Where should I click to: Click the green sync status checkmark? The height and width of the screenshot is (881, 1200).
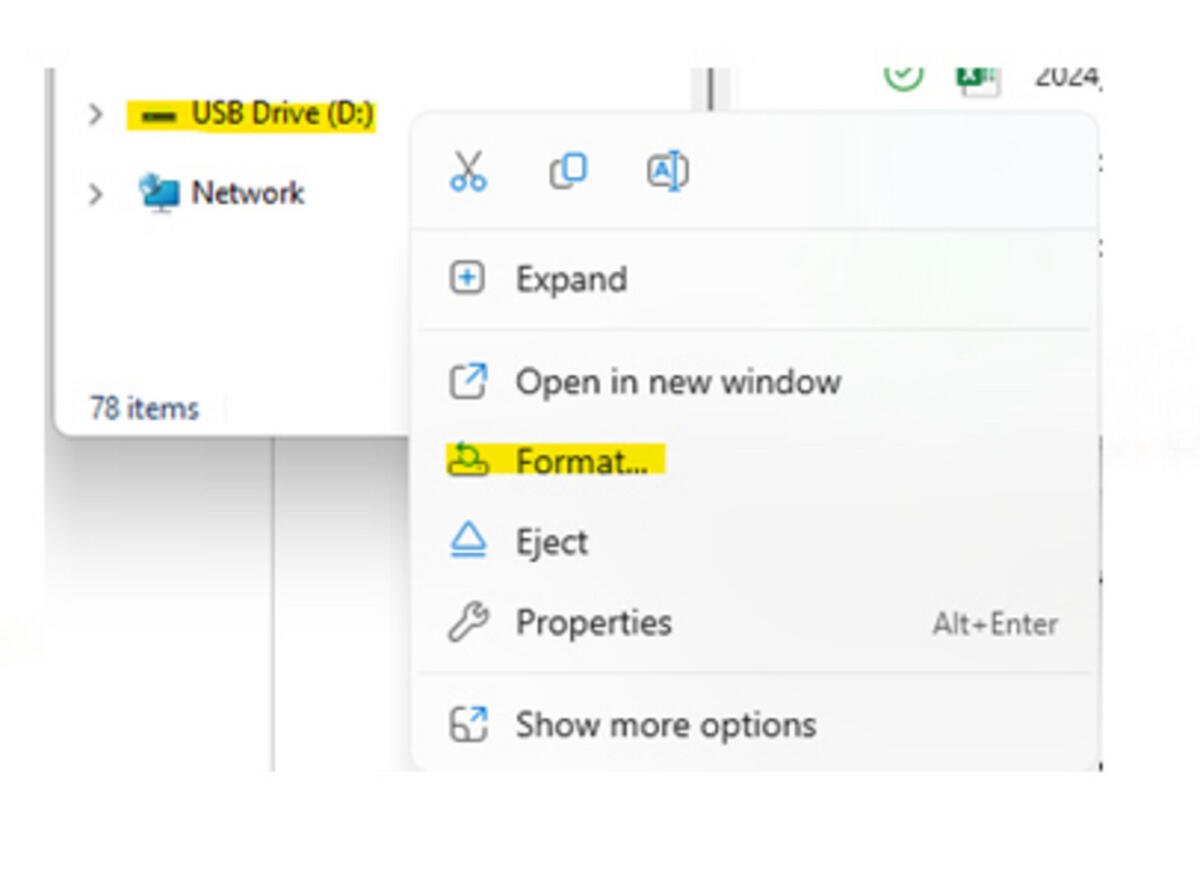tap(904, 76)
